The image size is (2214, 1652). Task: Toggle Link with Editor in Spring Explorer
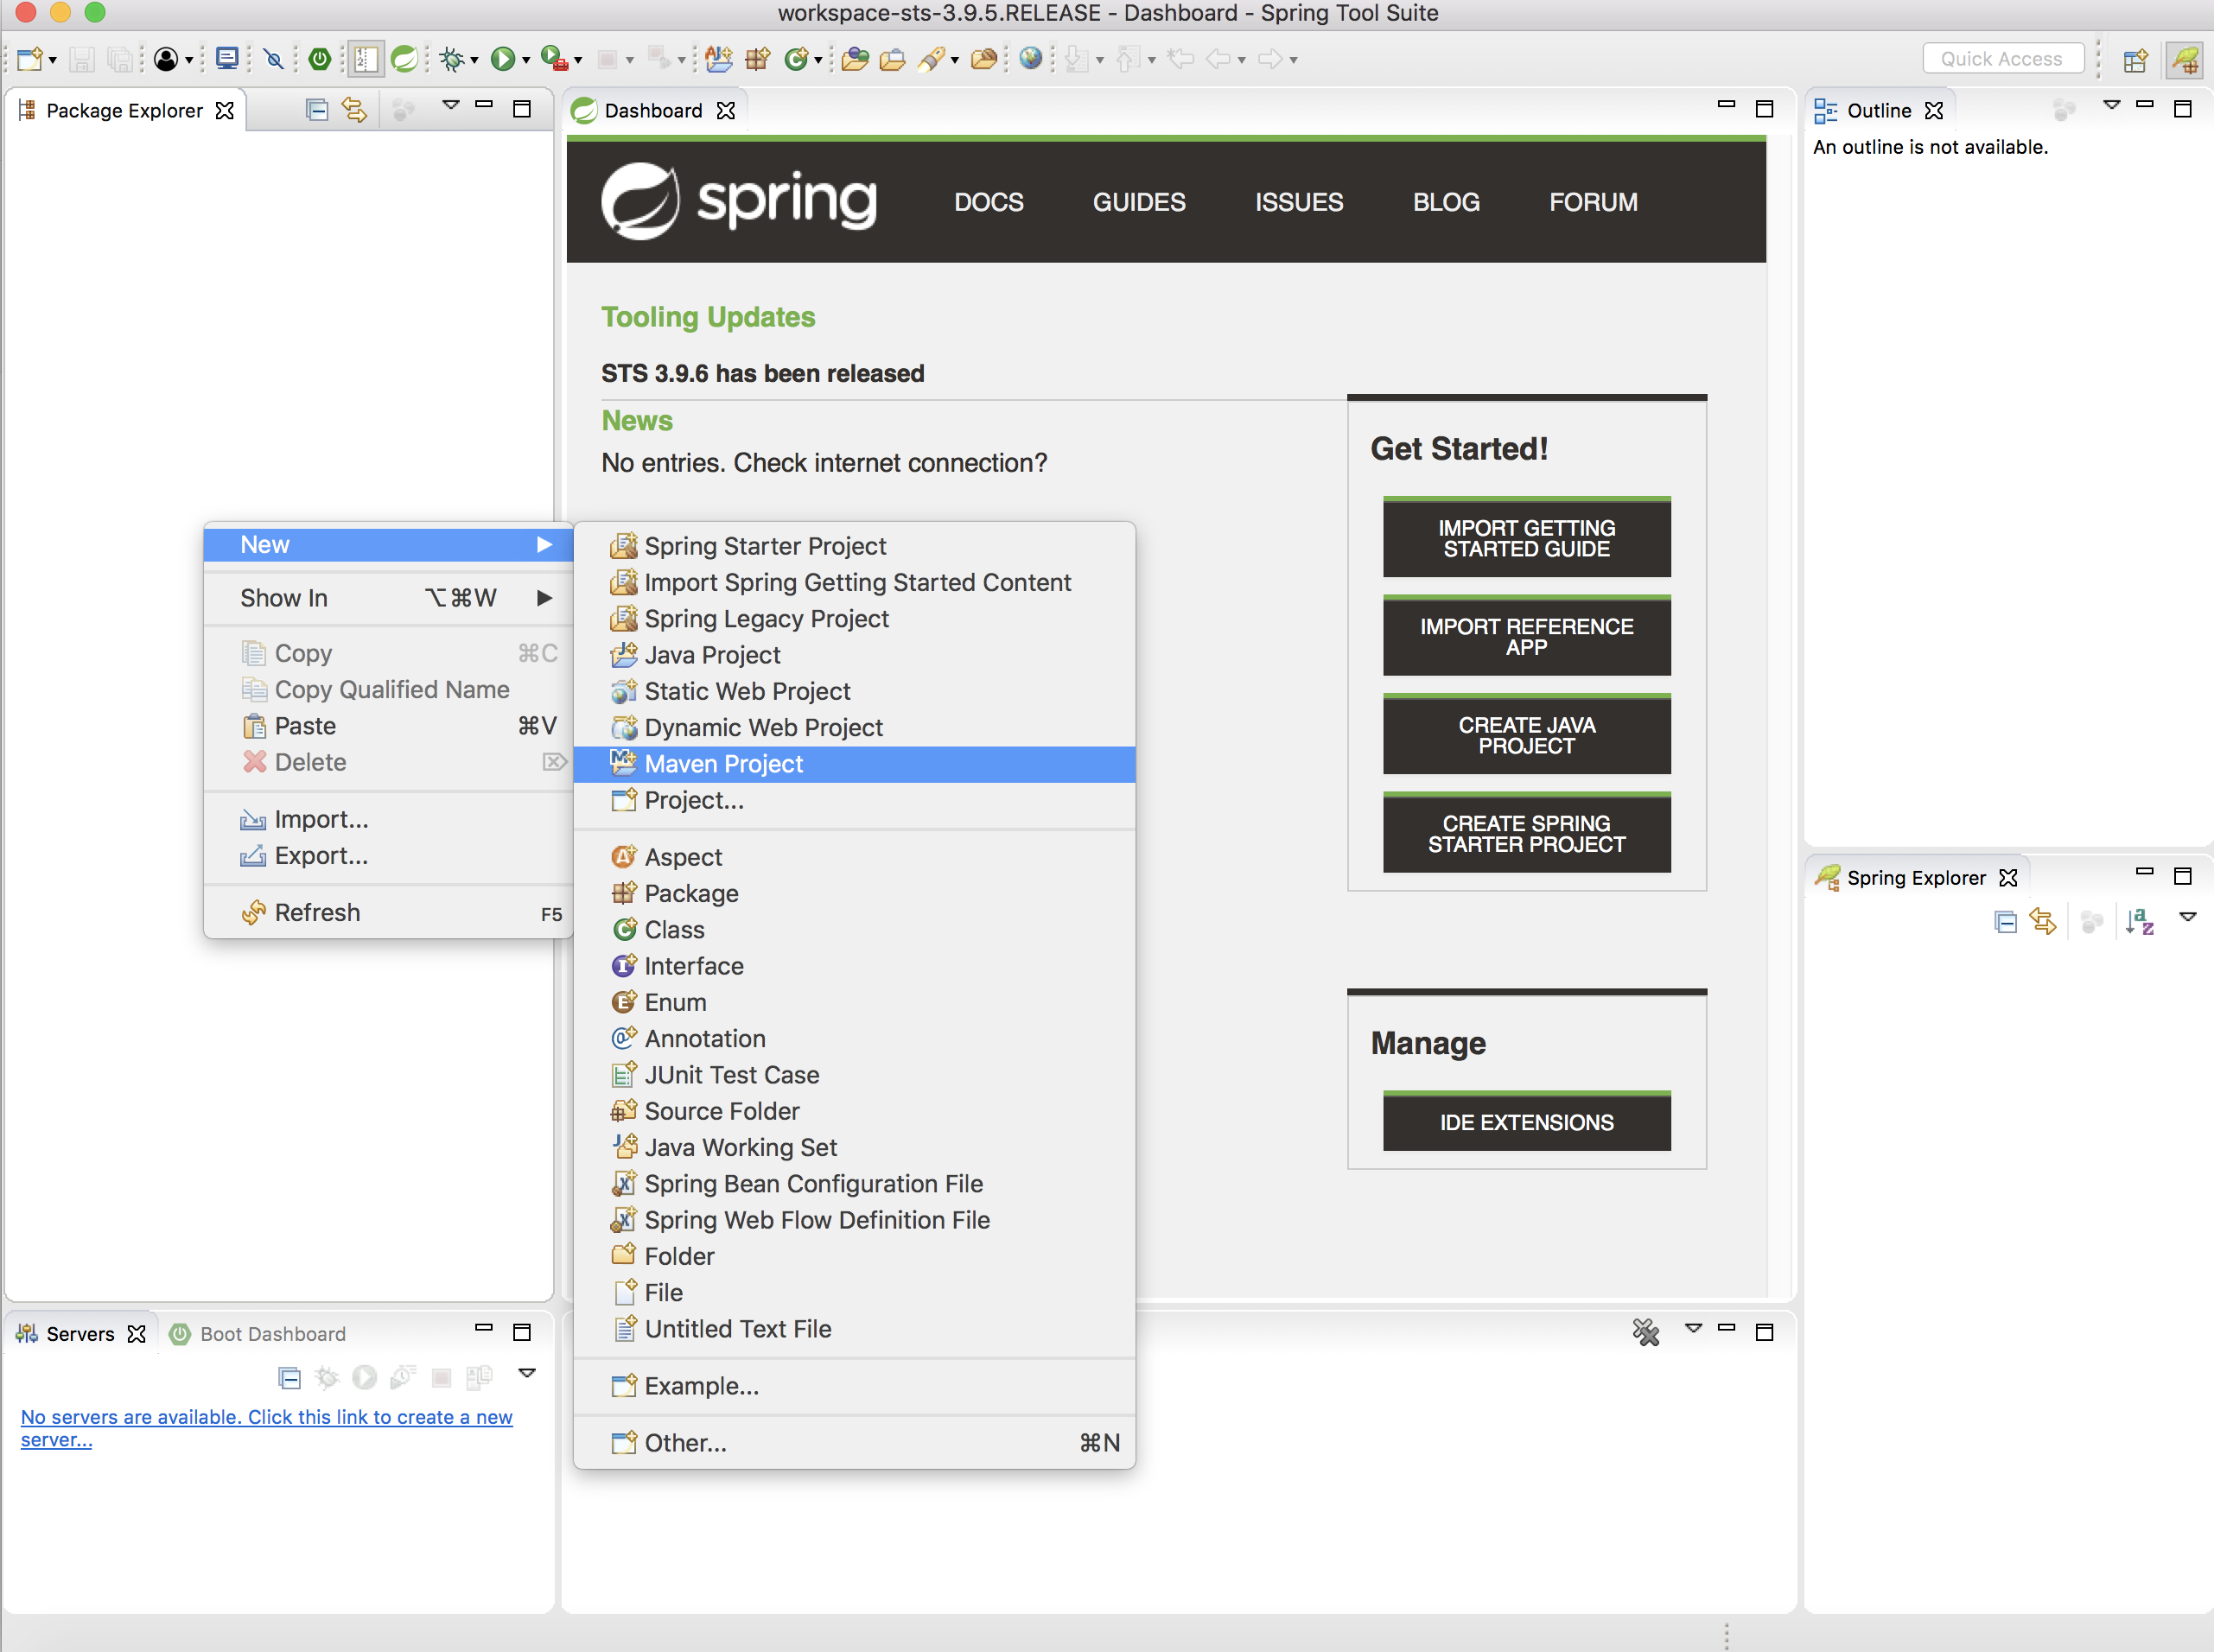(2042, 921)
